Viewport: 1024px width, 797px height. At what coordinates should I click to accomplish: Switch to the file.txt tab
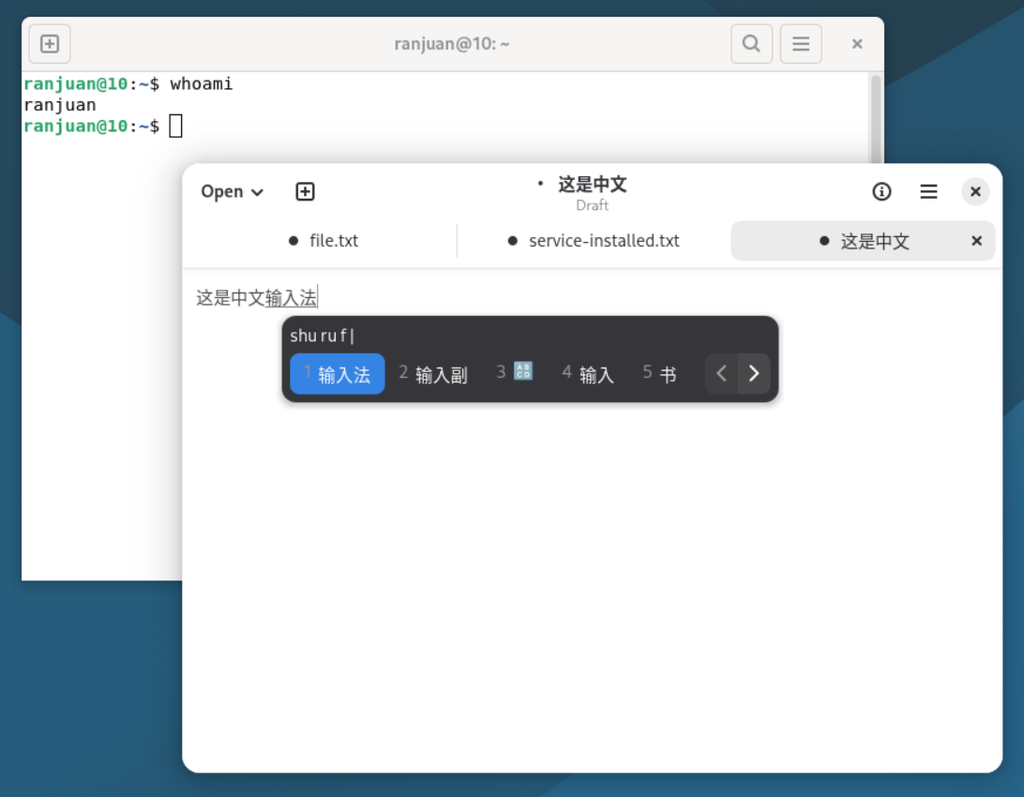tap(323, 241)
